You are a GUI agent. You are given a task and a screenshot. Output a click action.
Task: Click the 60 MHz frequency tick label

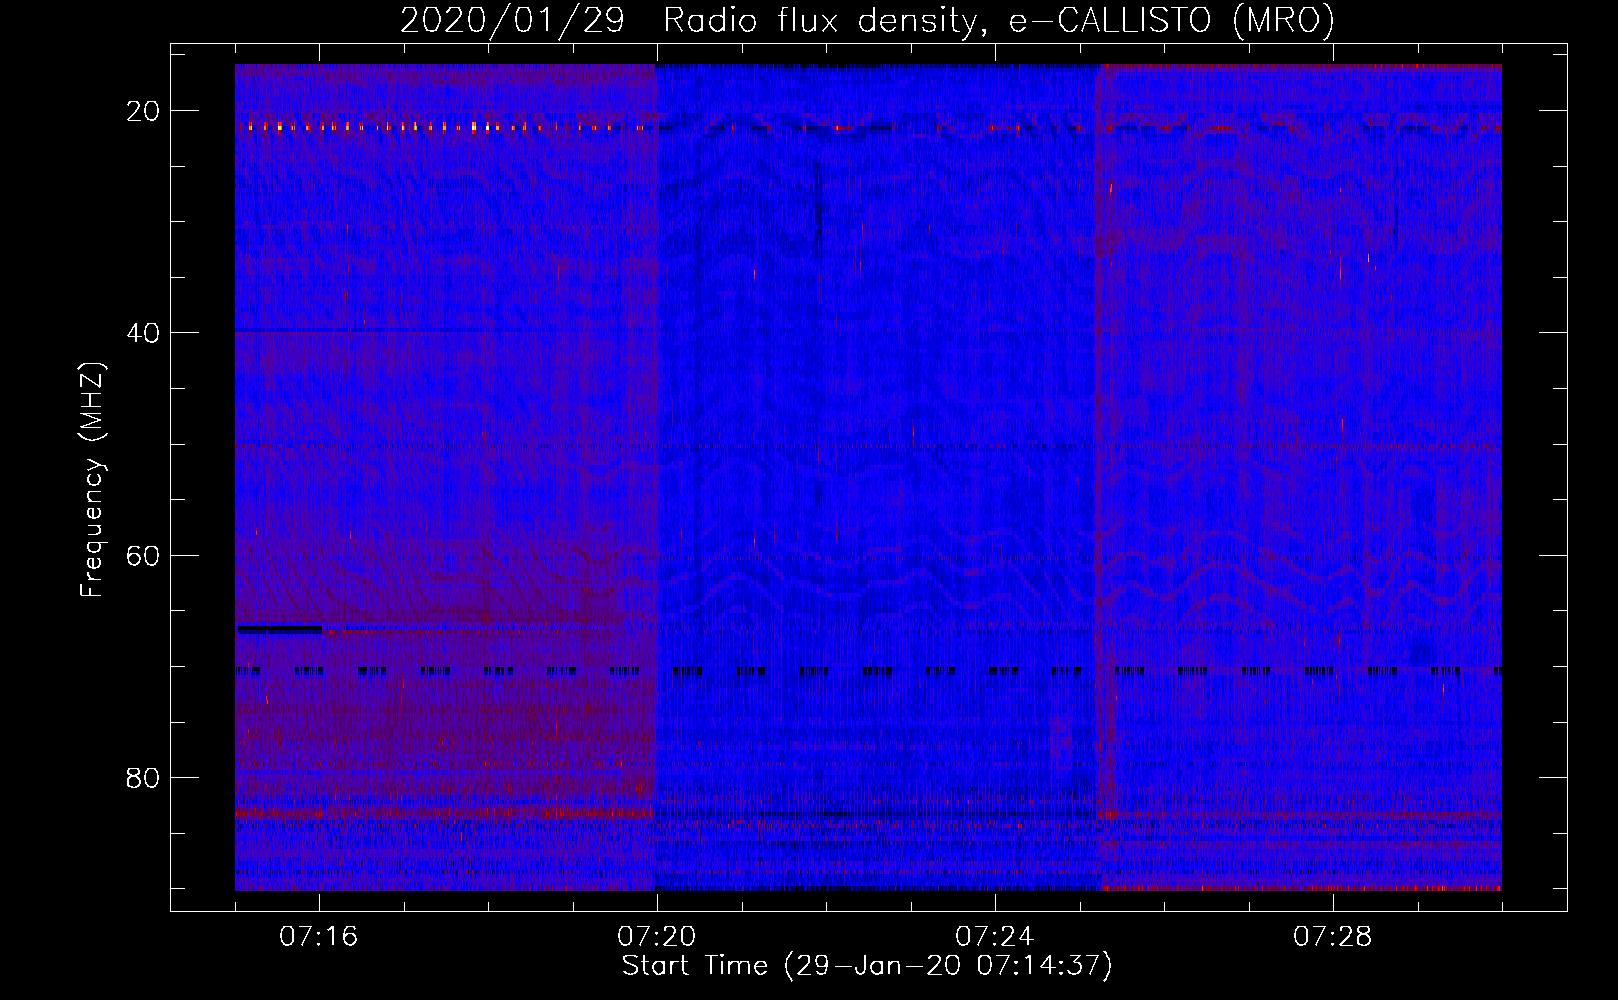coord(143,555)
